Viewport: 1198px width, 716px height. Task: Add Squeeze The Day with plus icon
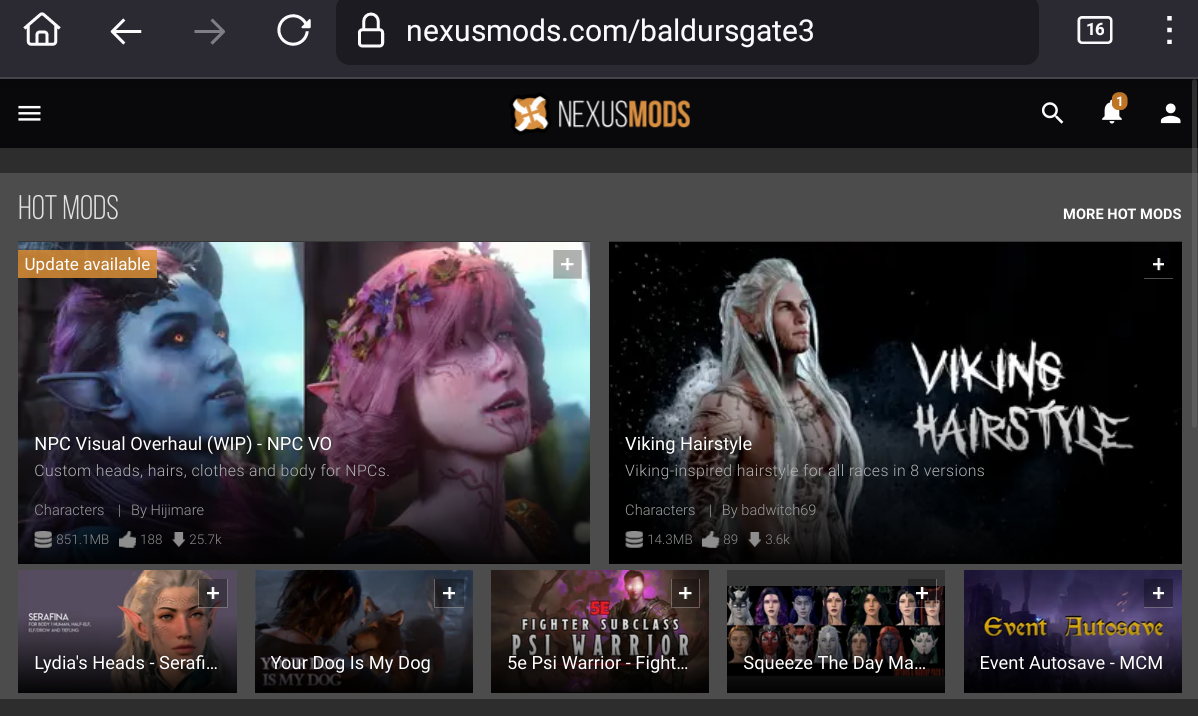coord(921,593)
